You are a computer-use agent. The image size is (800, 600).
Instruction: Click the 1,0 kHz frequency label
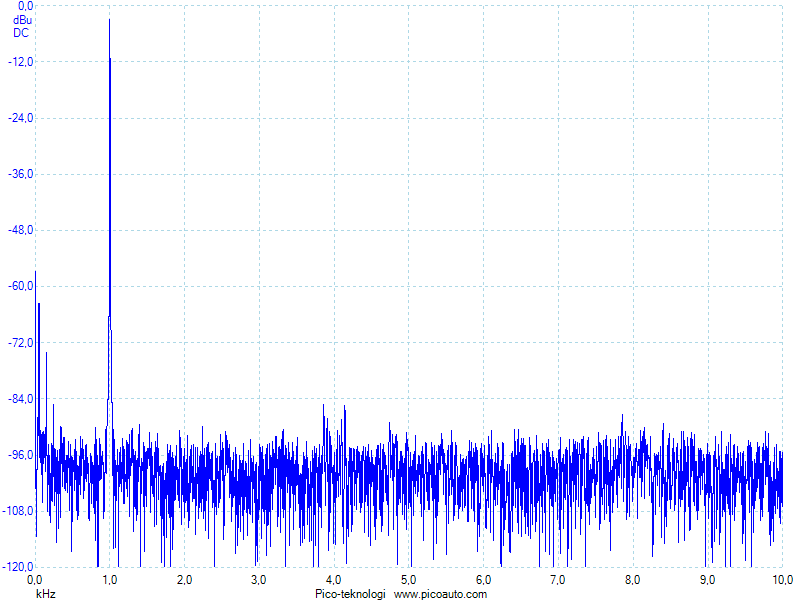[109, 580]
